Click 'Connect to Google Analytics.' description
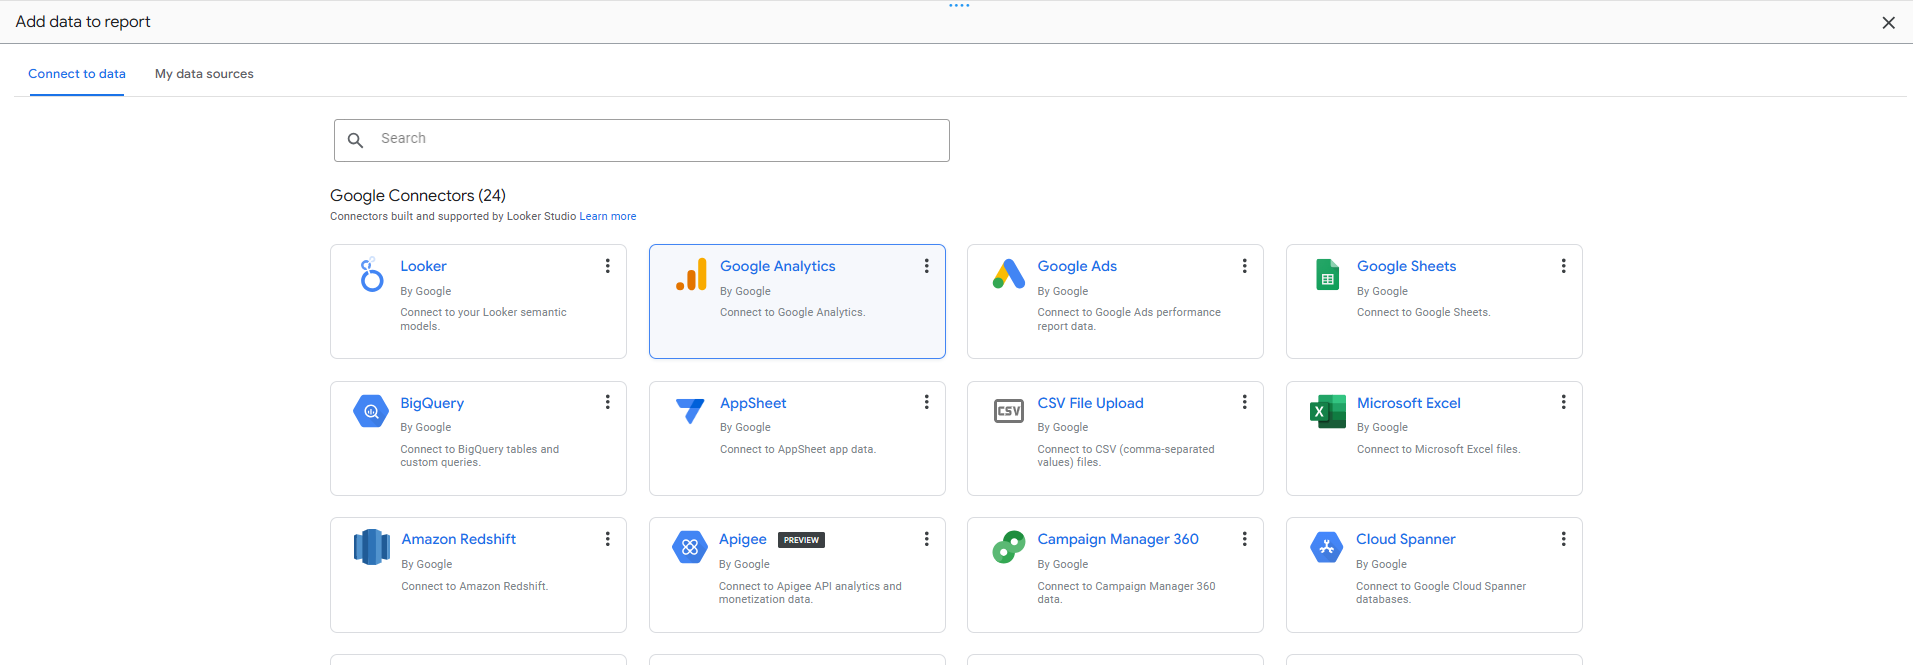1913x670 pixels. pyautogui.click(x=793, y=313)
